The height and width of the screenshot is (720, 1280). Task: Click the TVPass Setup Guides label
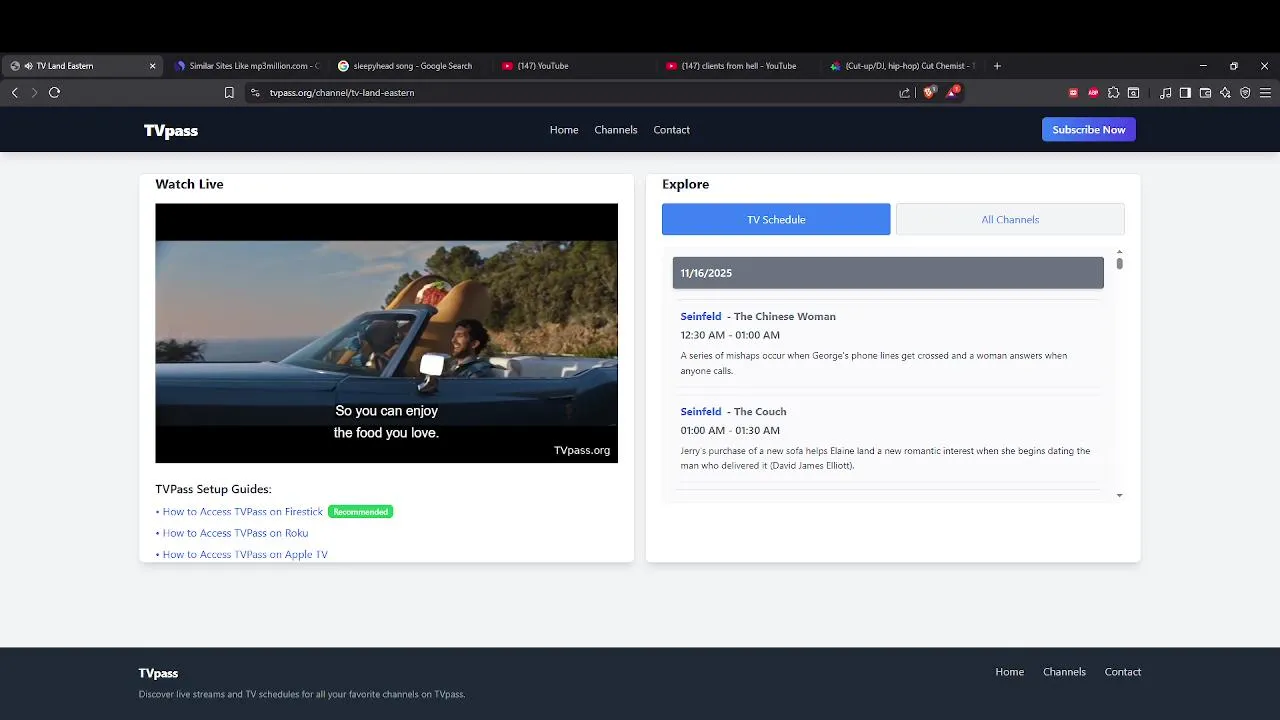click(x=213, y=489)
